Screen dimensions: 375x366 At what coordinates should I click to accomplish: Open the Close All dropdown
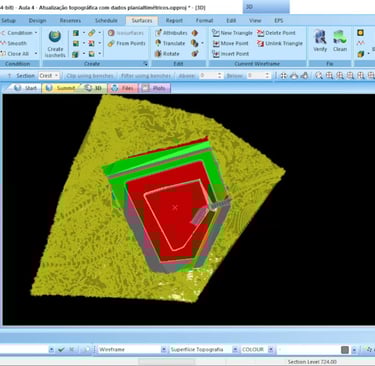click(x=36, y=54)
